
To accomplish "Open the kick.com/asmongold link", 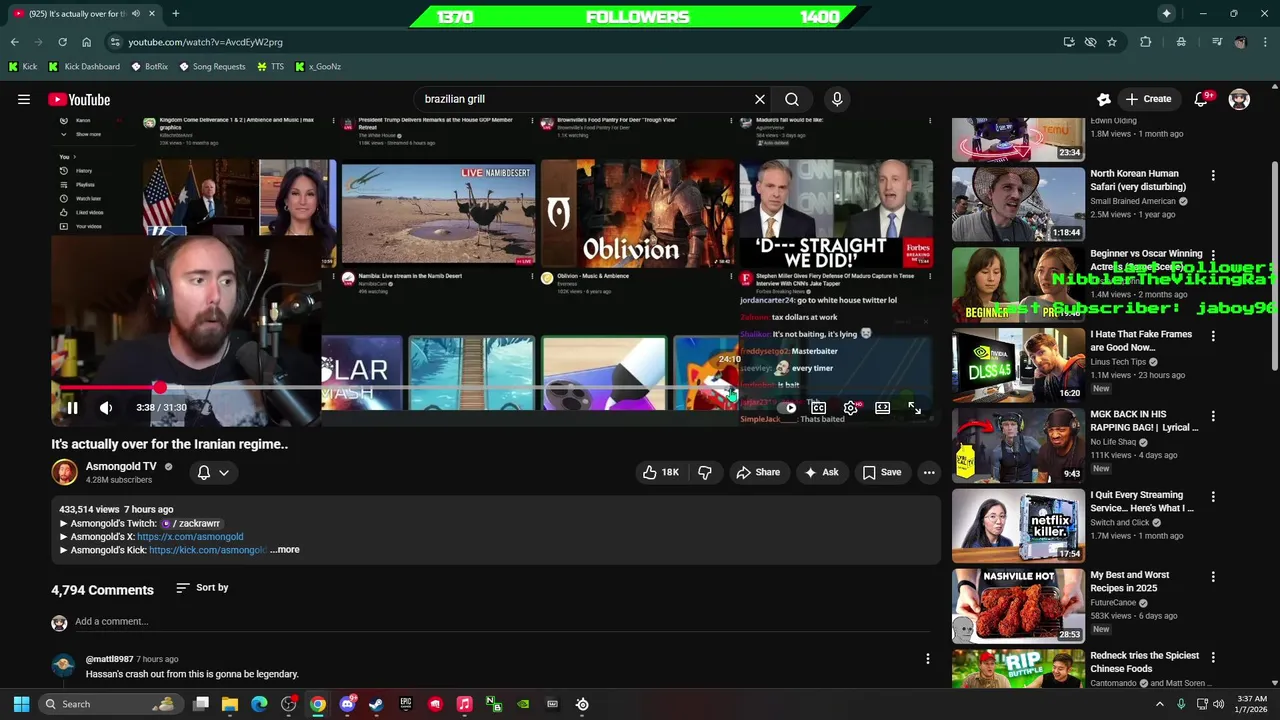I will pos(208,550).
